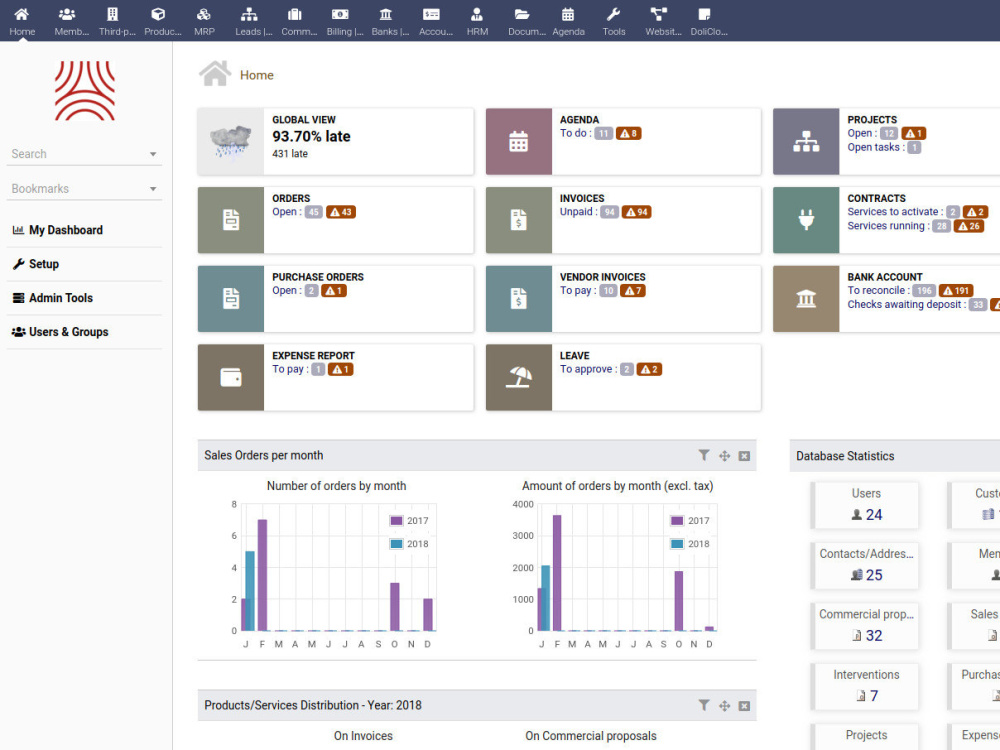
Task: Expand the Bookmarks dropdown arrow
Action: coord(153,189)
